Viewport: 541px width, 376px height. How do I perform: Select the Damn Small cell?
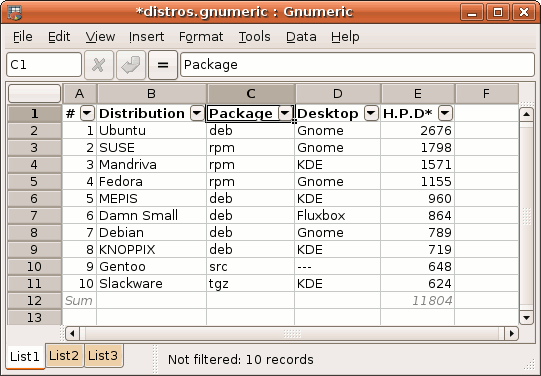coord(151,216)
